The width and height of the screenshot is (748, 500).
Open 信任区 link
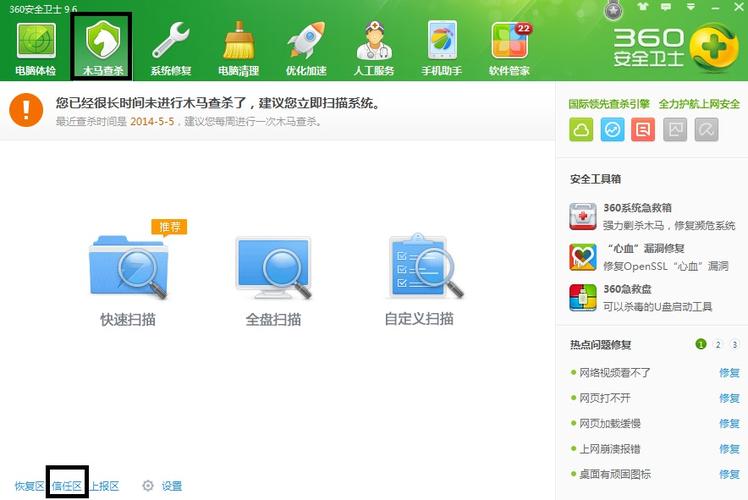click(x=67, y=486)
